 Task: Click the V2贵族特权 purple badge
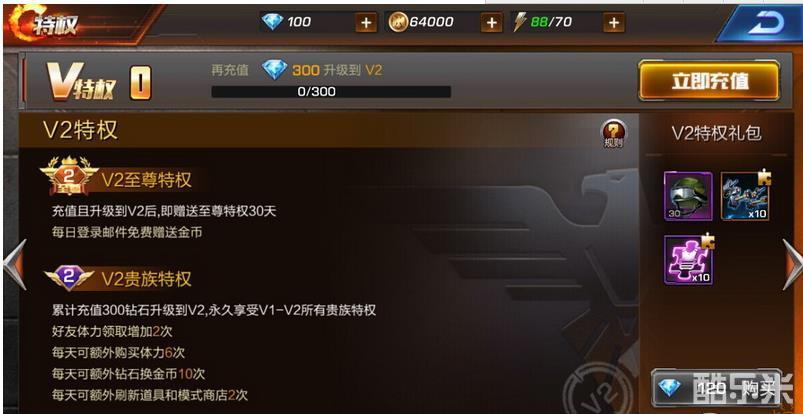click(x=69, y=278)
